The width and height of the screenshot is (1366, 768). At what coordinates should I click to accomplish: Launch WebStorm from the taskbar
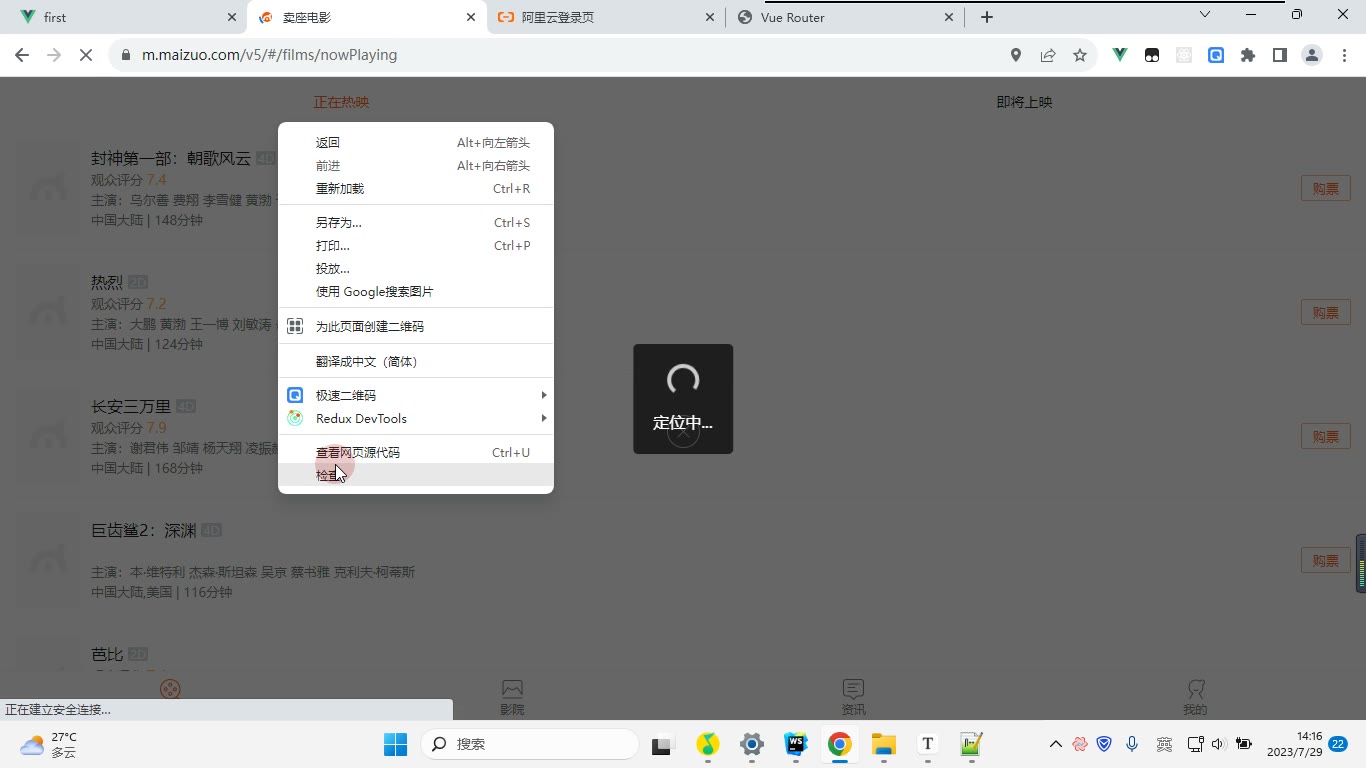(x=796, y=744)
